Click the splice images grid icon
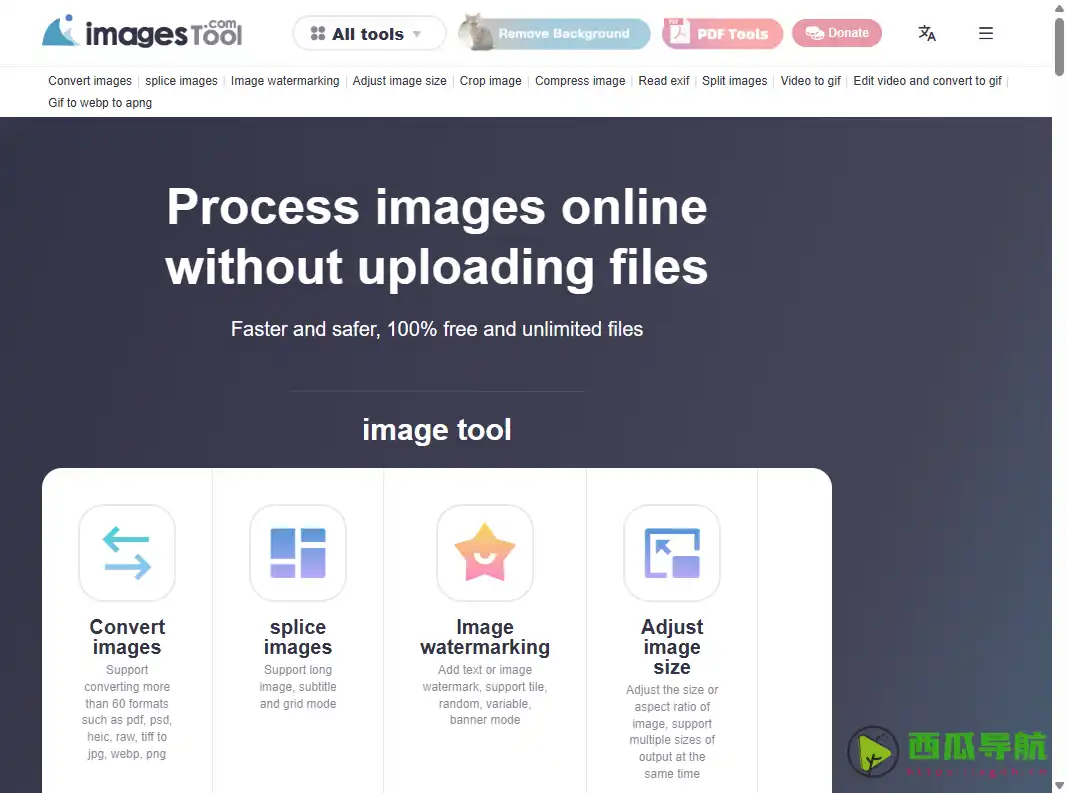The height and width of the screenshot is (793, 1067). click(x=297, y=553)
